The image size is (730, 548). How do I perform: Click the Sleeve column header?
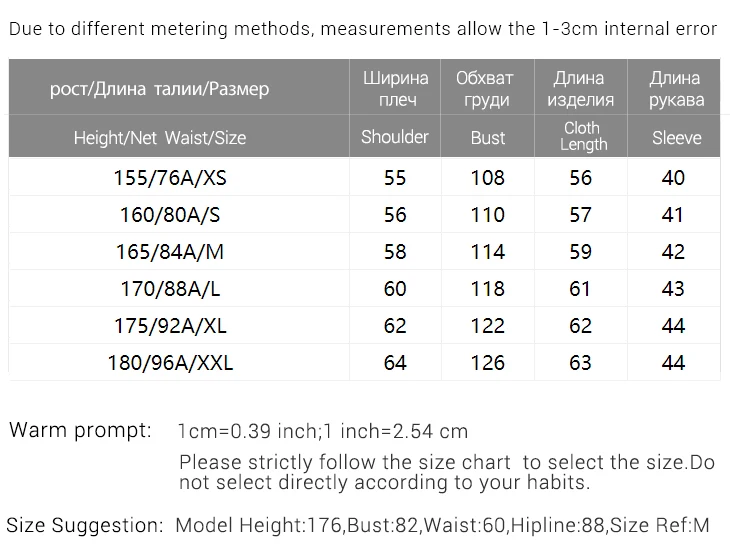pyautogui.click(x=676, y=138)
